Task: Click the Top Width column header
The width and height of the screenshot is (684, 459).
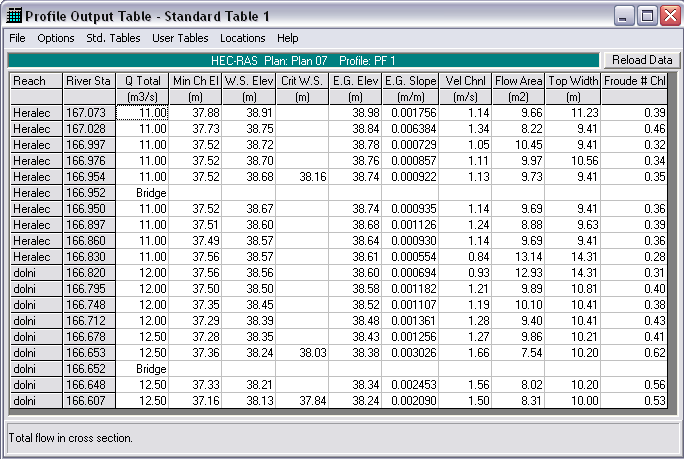Action: 573,81
